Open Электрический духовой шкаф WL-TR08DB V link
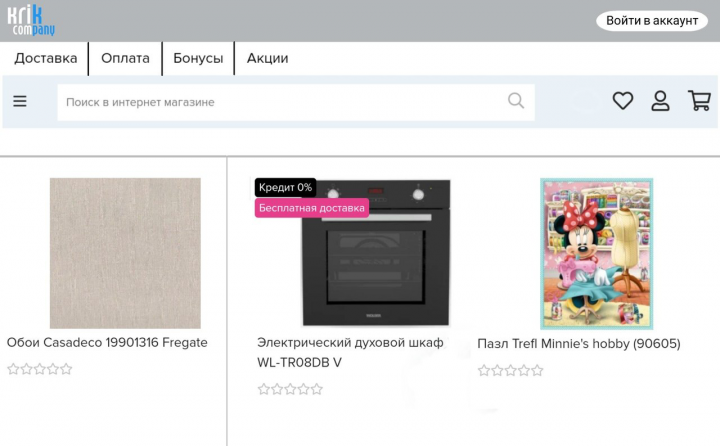The image size is (720, 446). click(350, 352)
